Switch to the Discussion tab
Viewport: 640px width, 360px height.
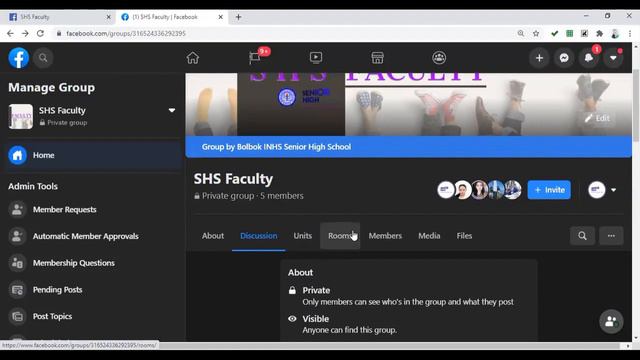pyautogui.click(x=259, y=236)
